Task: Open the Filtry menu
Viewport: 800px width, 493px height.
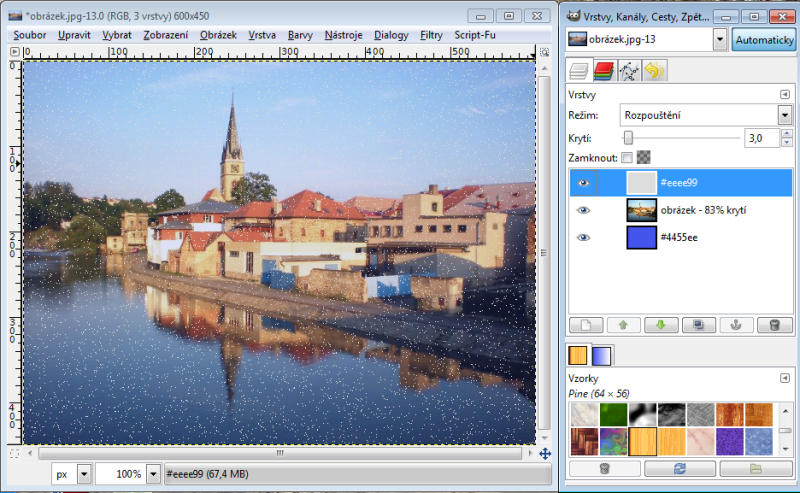Action: pyautogui.click(x=431, y=35)
